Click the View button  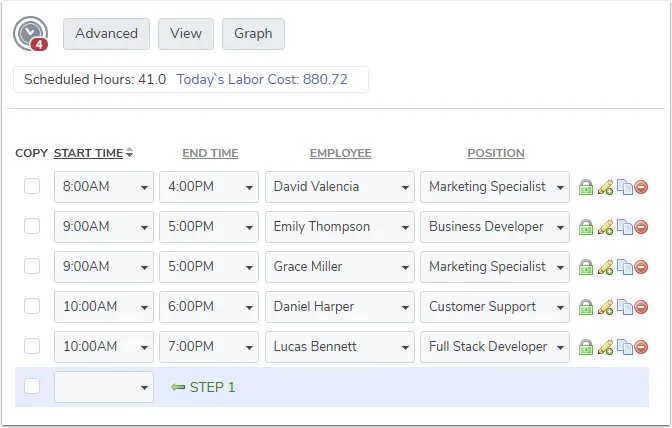click(186, 34)
